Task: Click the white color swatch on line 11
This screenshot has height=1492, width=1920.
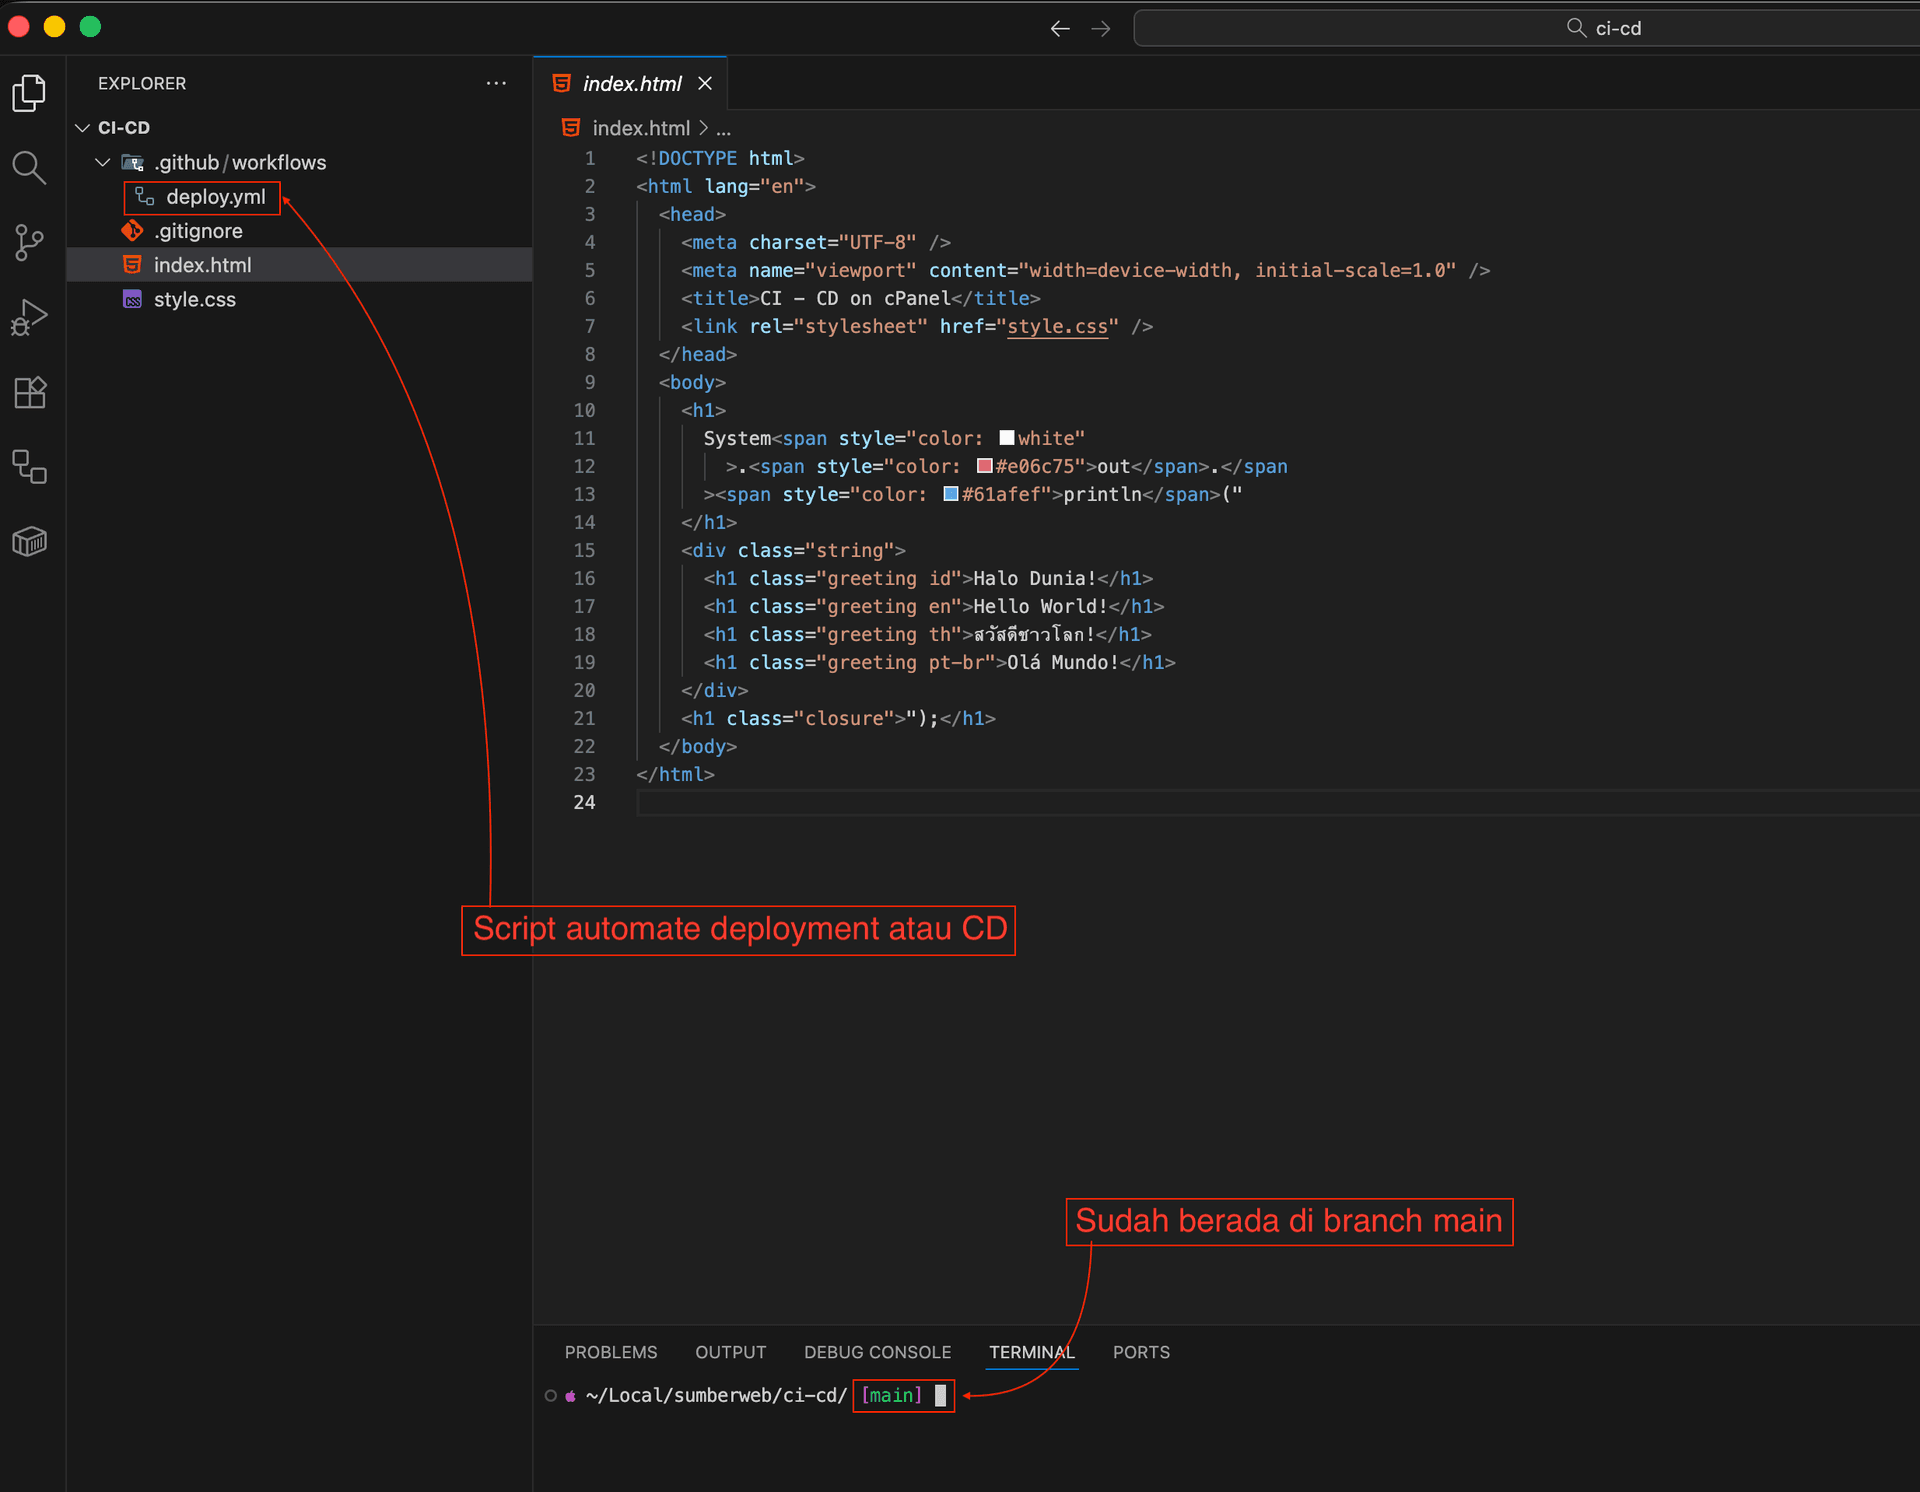Action: tap(1006, 437)
